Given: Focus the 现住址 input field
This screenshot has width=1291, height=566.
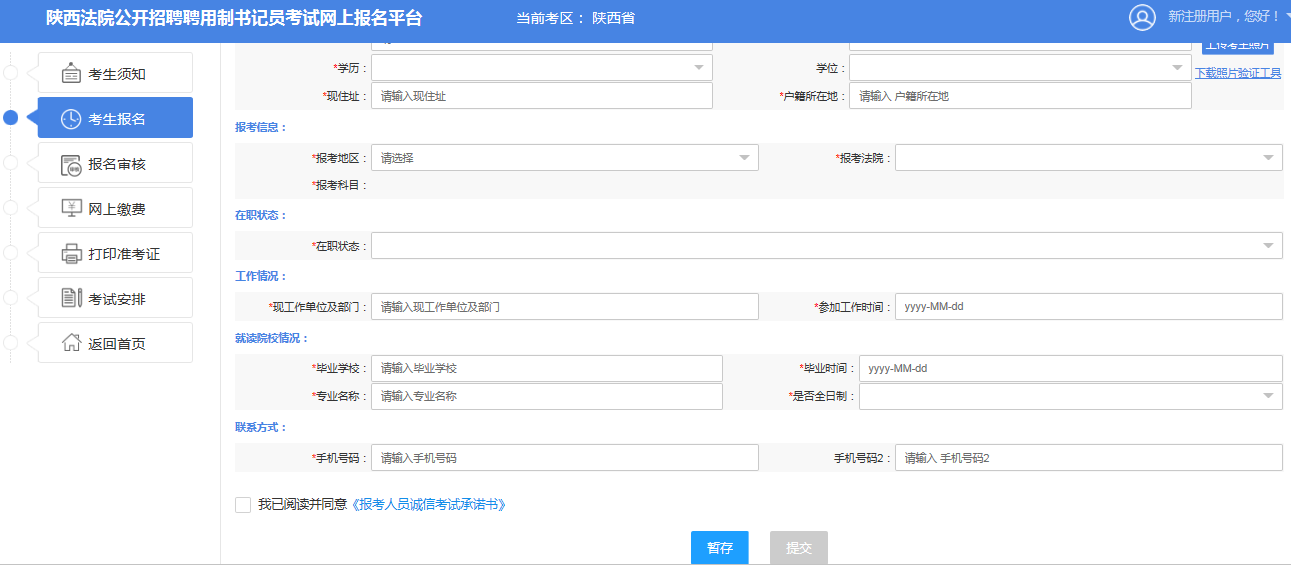Looking at the screenshot, I should 542,96.
